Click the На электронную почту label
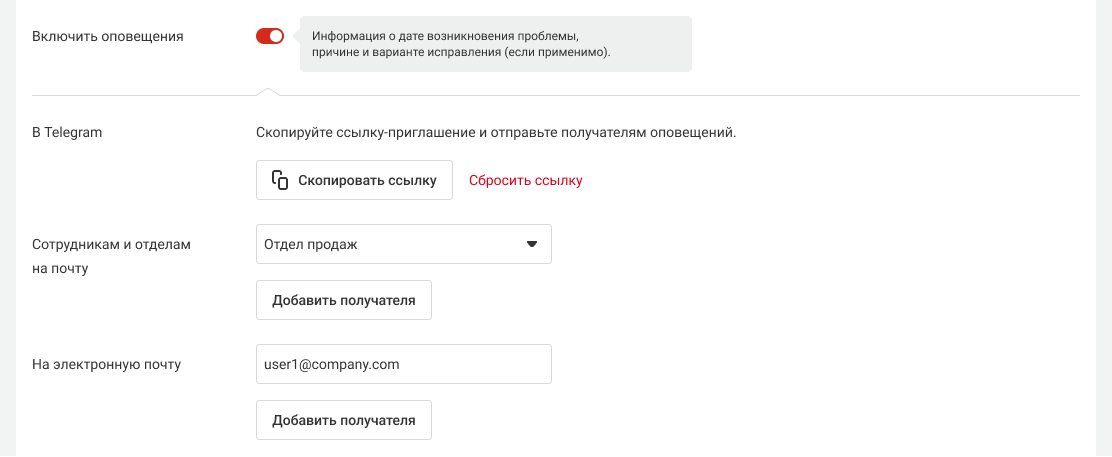The width and height of the screenshot is (1112, 457). tap(107, 365)
